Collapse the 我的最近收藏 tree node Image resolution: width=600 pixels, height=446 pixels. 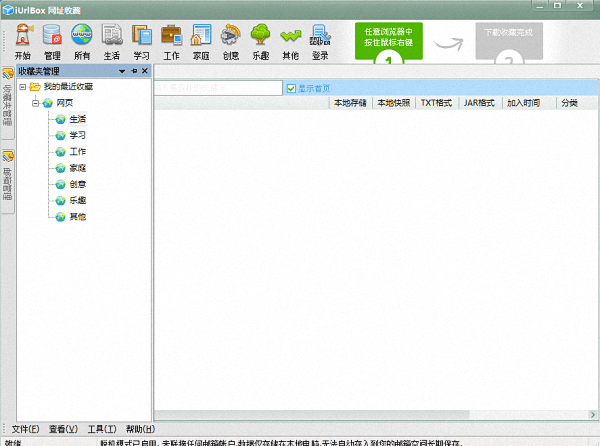[21, 87]
